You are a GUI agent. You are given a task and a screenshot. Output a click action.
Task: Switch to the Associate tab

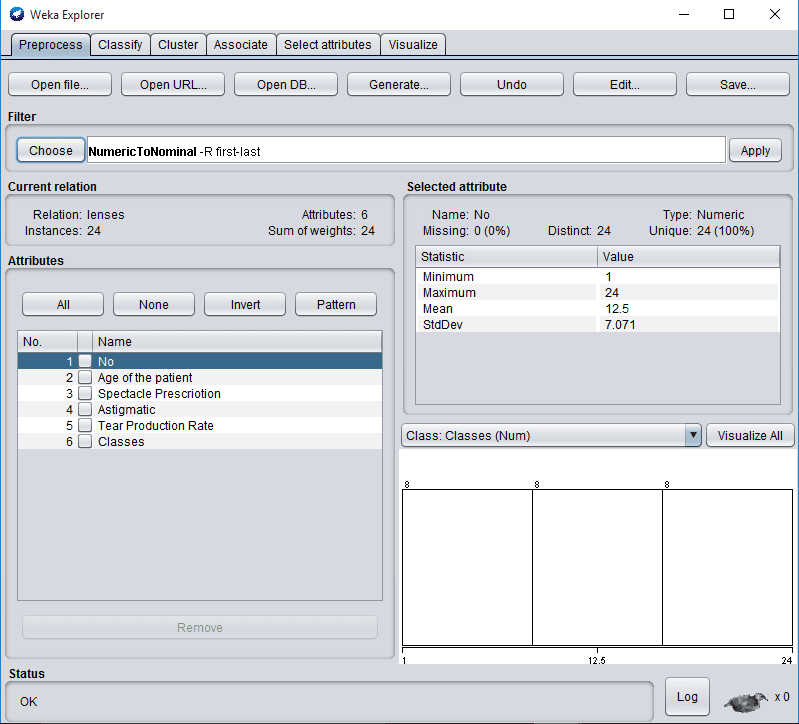tap(241, 45)
